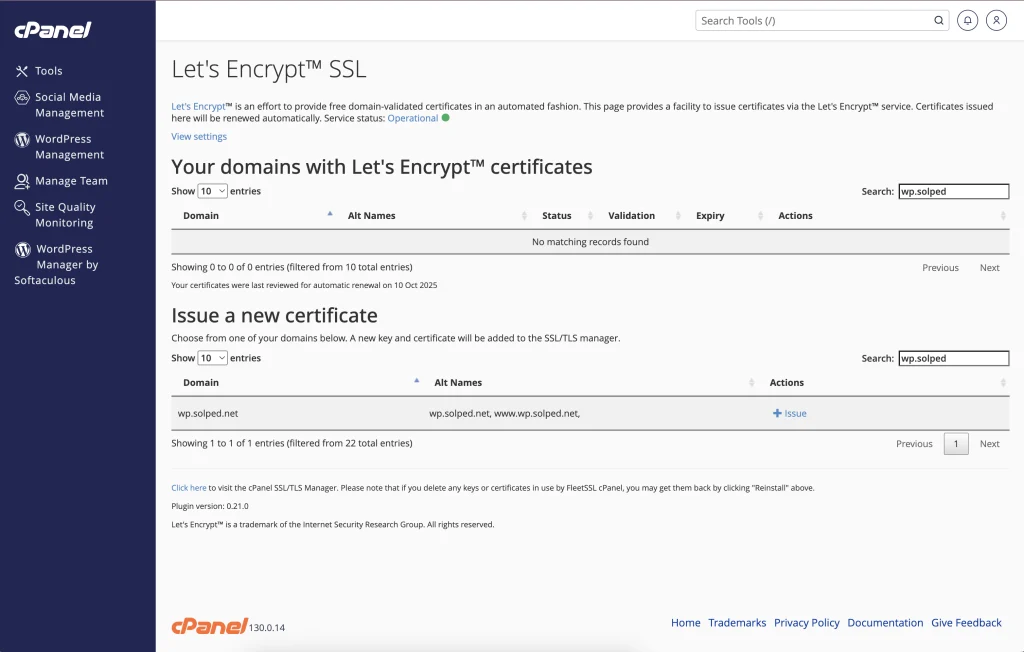Click Next in new certificate pagination
The image size is (1024, 652).
989,444
